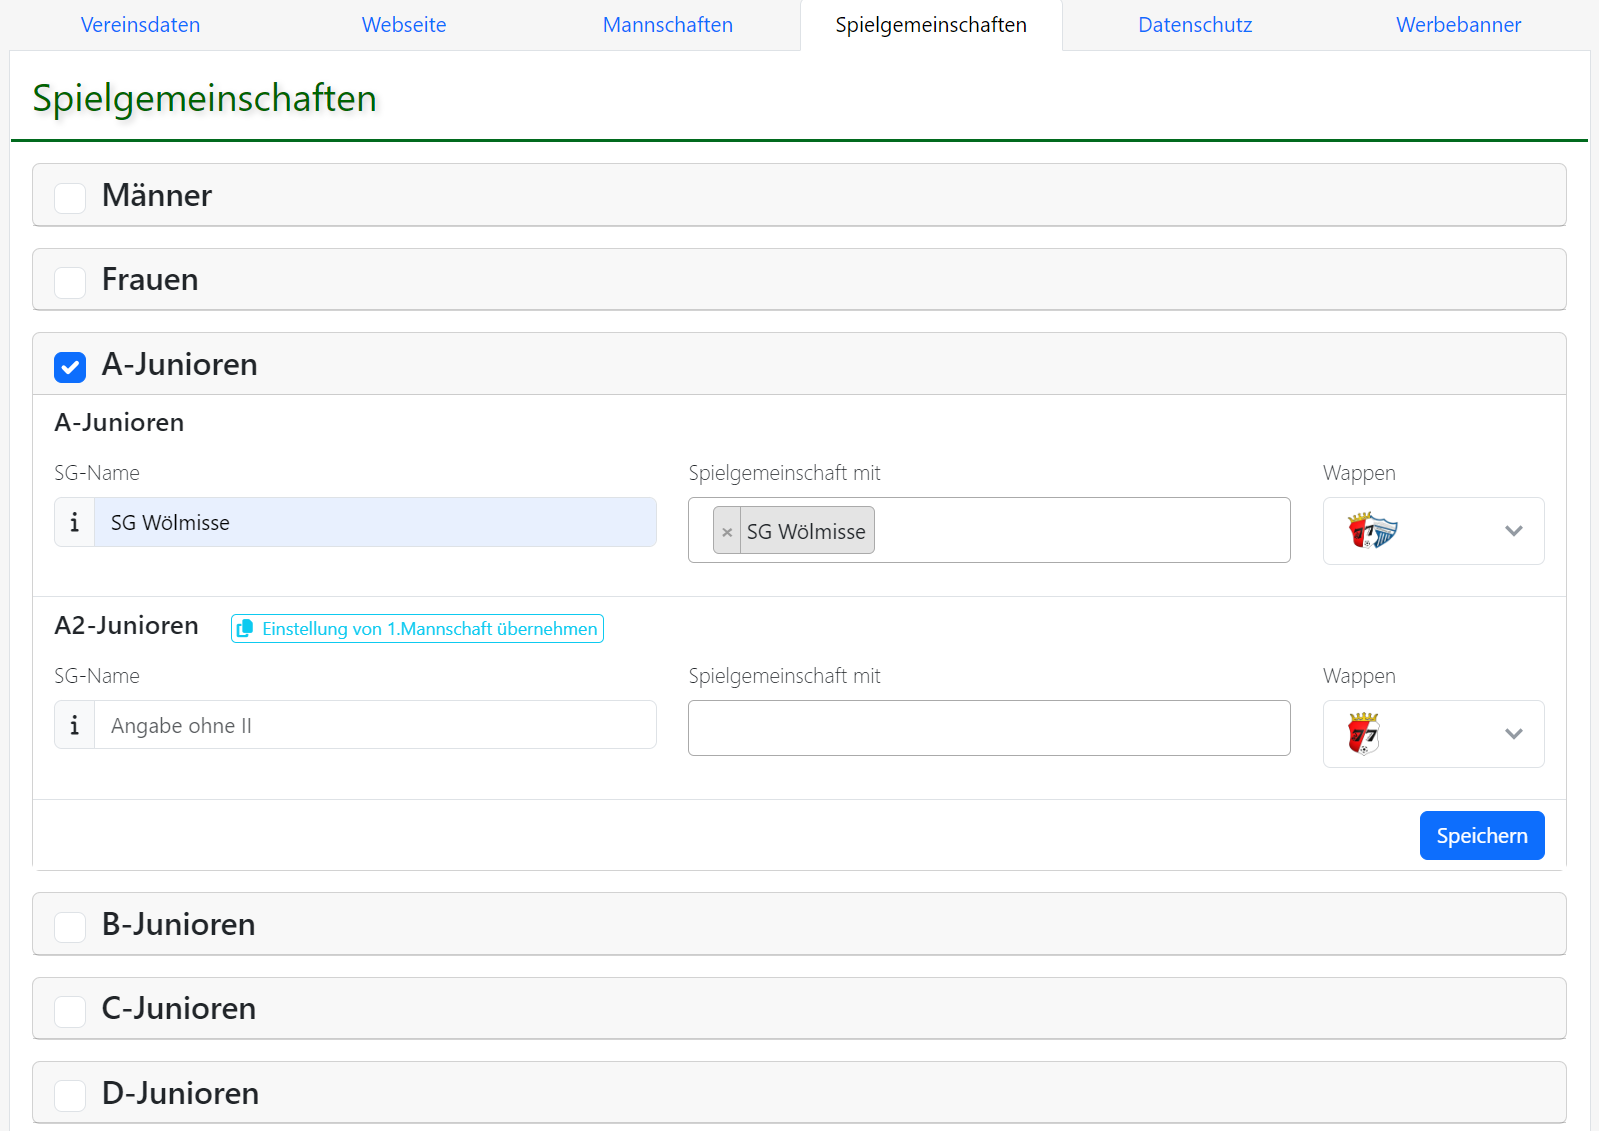1599x1131 pixels.
Task: Click the A2-Junioren Spielgemeinschaft mit field
Action: (988, 728)
